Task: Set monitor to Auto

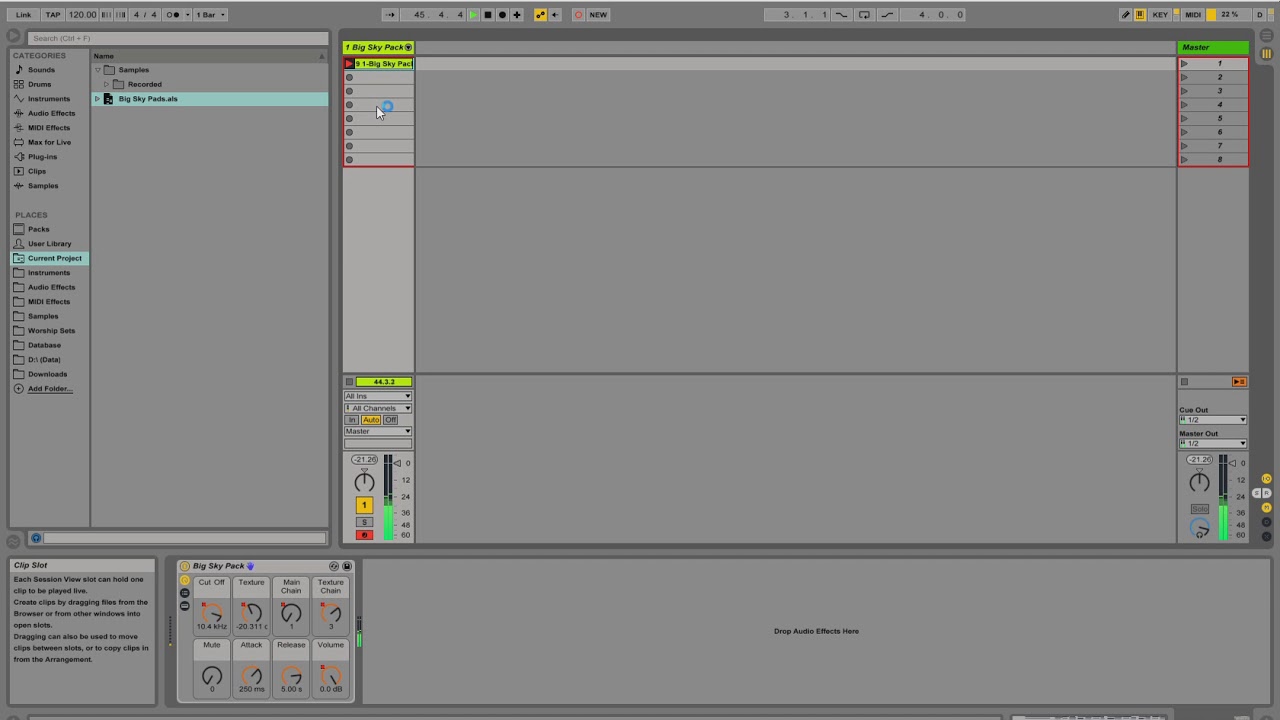Action: [x=371, y=420]
